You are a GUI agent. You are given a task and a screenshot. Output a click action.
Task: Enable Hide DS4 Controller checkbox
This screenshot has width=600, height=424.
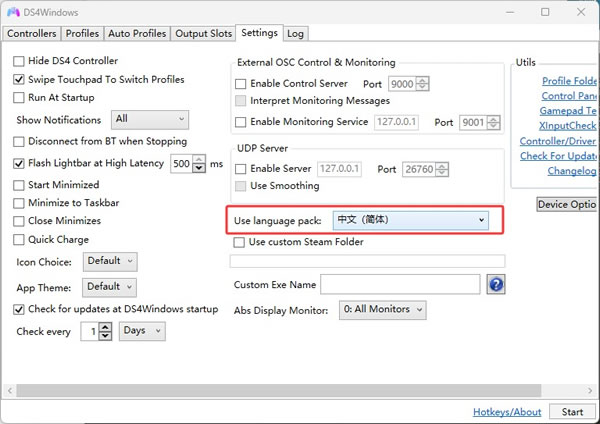click(x=19, y=62)
